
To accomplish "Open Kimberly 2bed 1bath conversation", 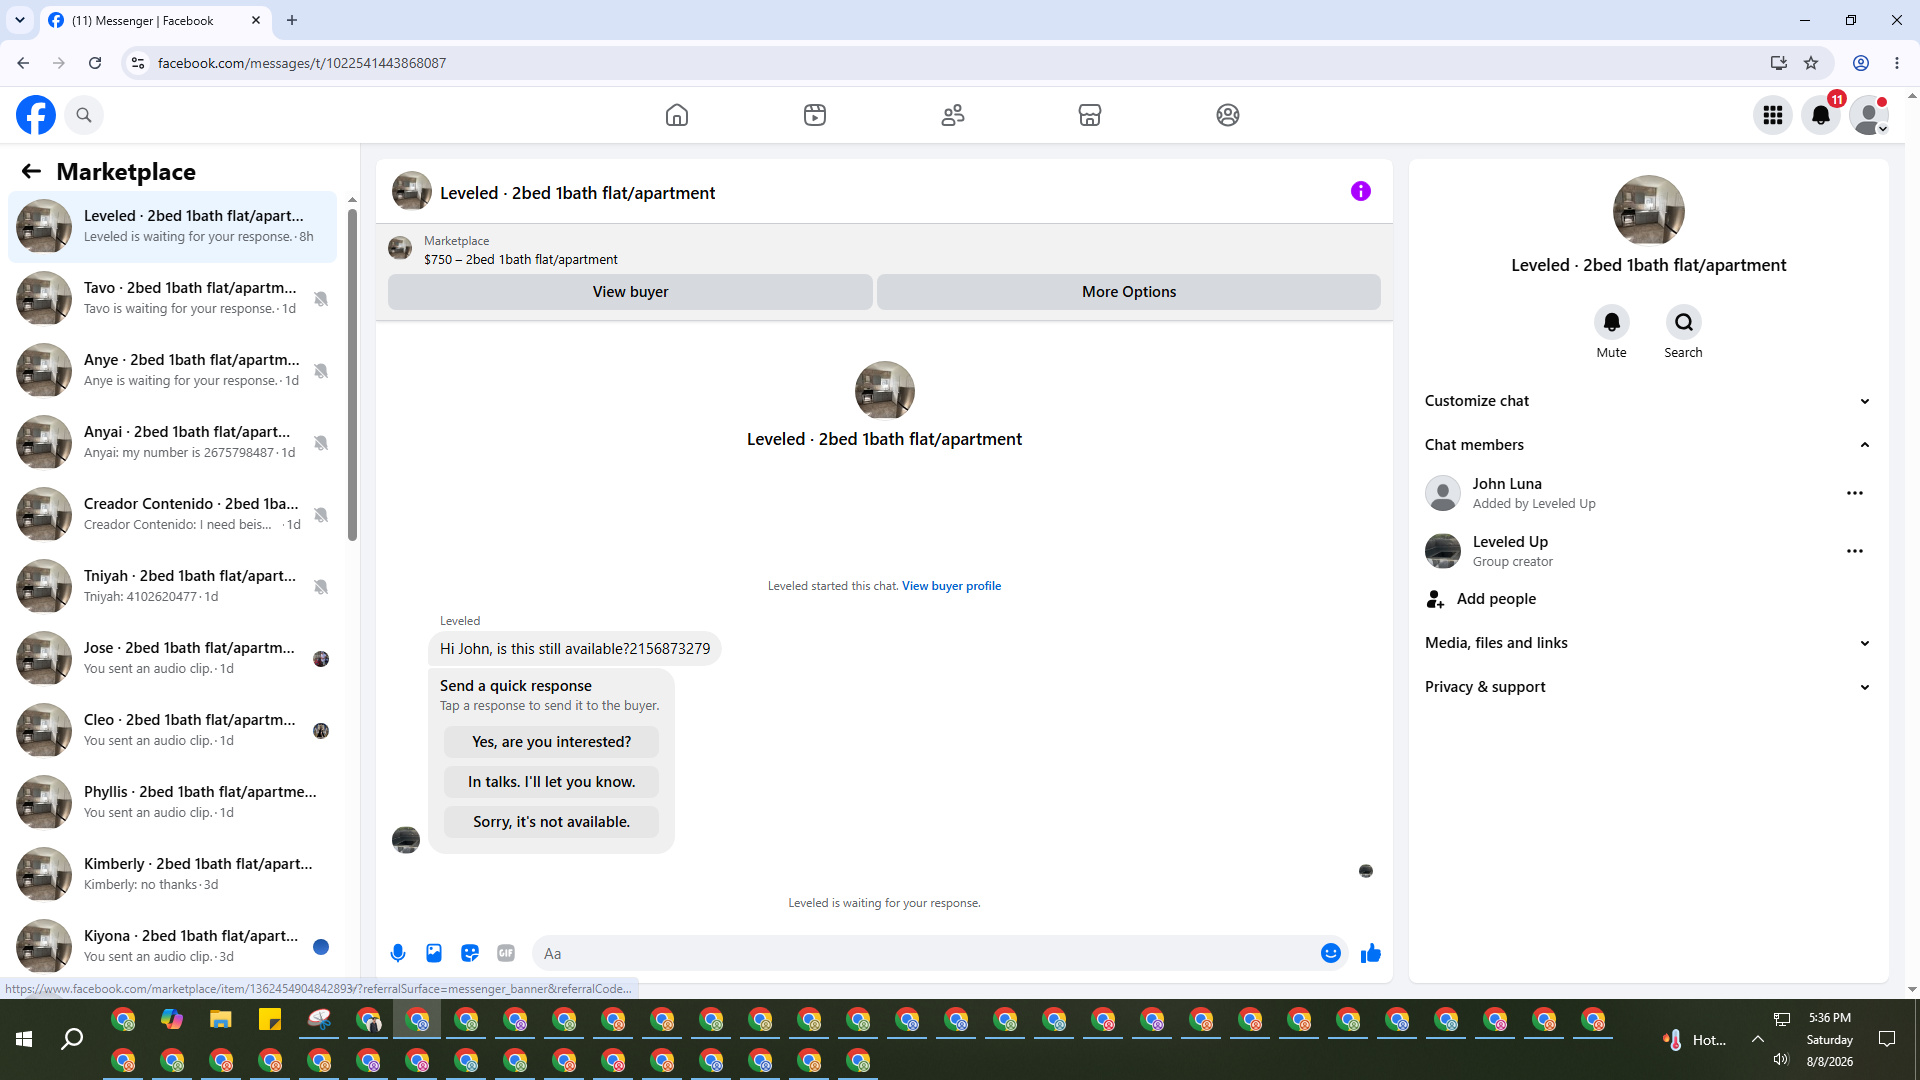I will 173,874.
